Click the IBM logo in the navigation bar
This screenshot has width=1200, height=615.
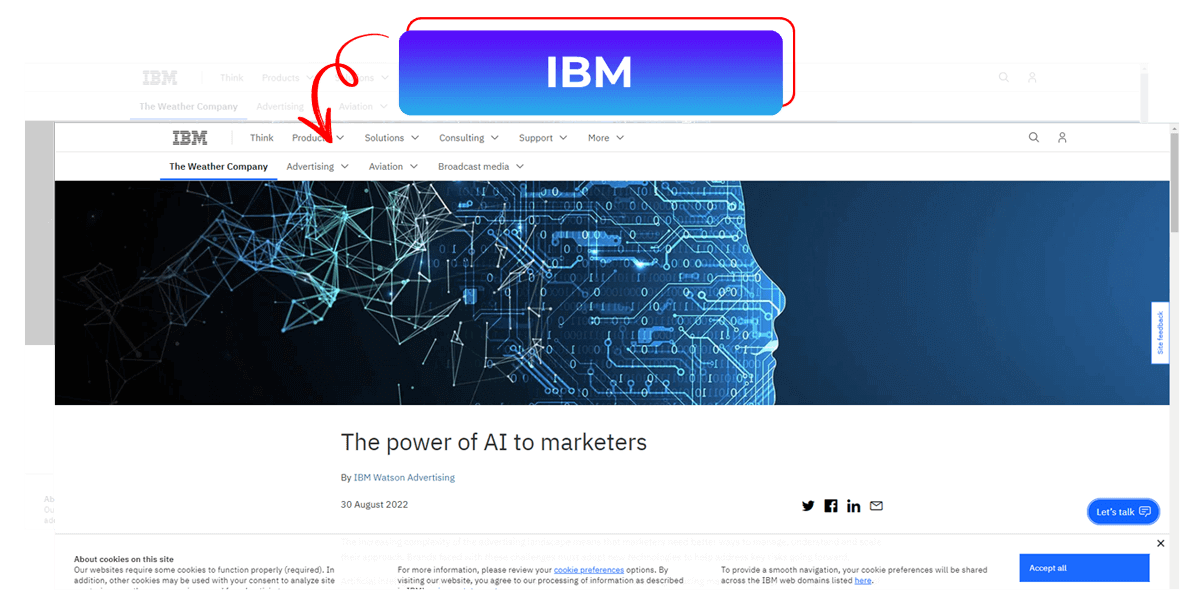click(x=190, y=138)
